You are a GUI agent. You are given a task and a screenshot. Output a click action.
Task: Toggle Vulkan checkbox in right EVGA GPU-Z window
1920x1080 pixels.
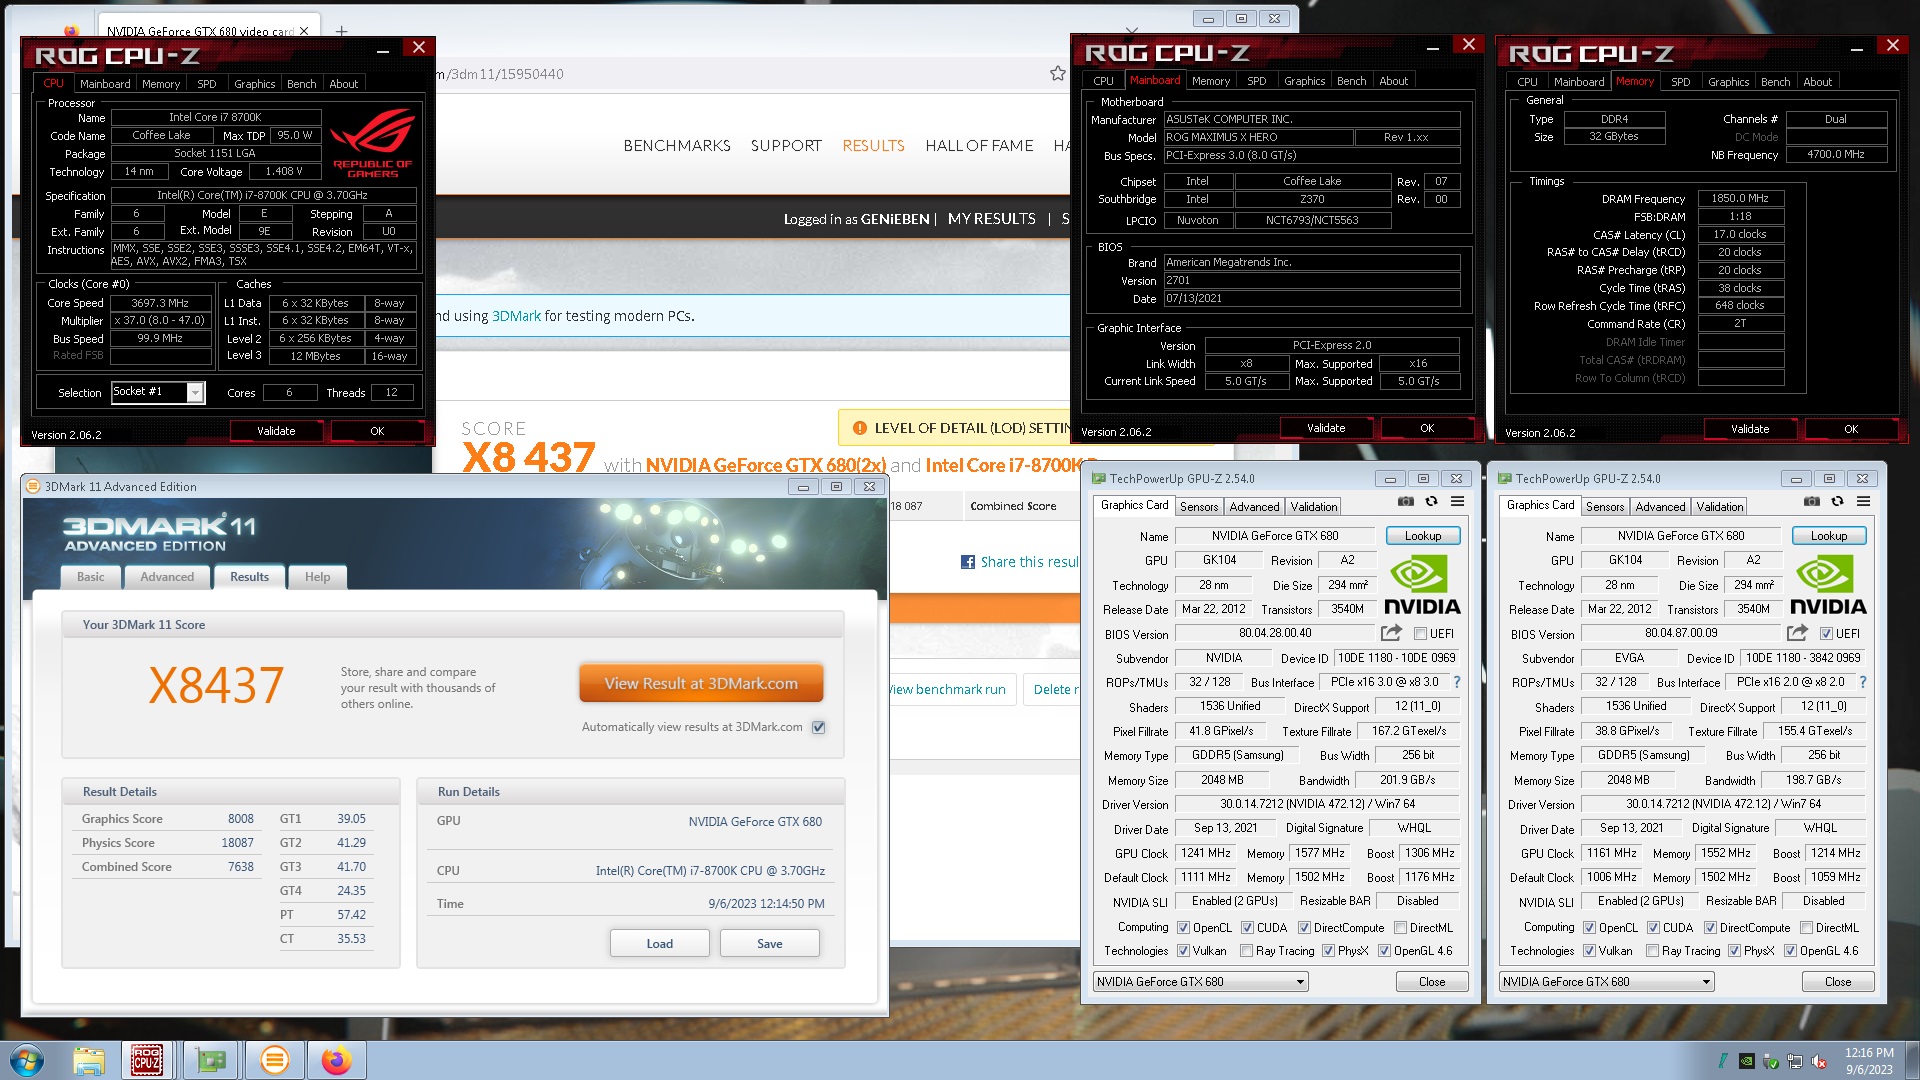click(1589, 951)
